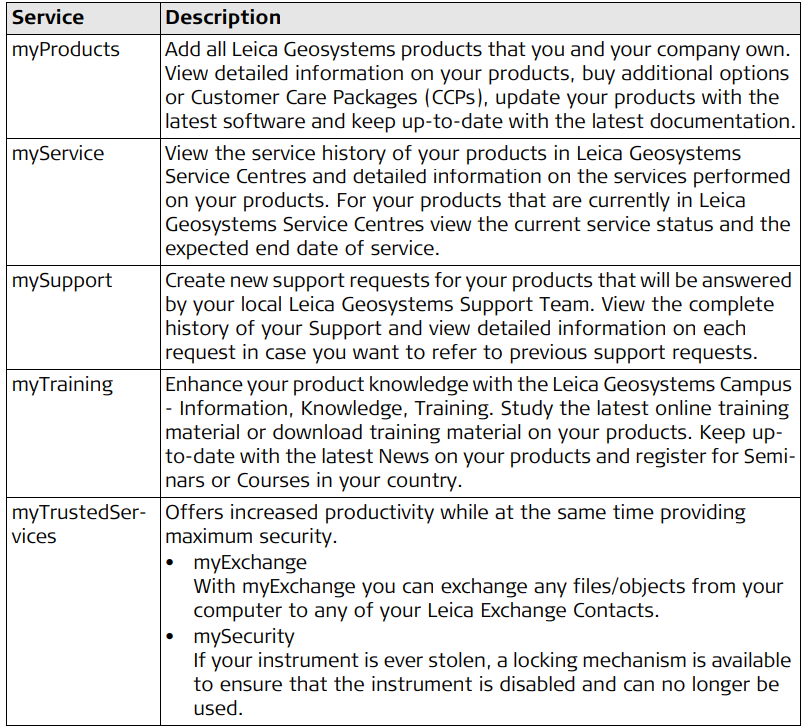Click the myTraining description paragraph
Viewport: 808px width, 726px height.
coord(477,432)
